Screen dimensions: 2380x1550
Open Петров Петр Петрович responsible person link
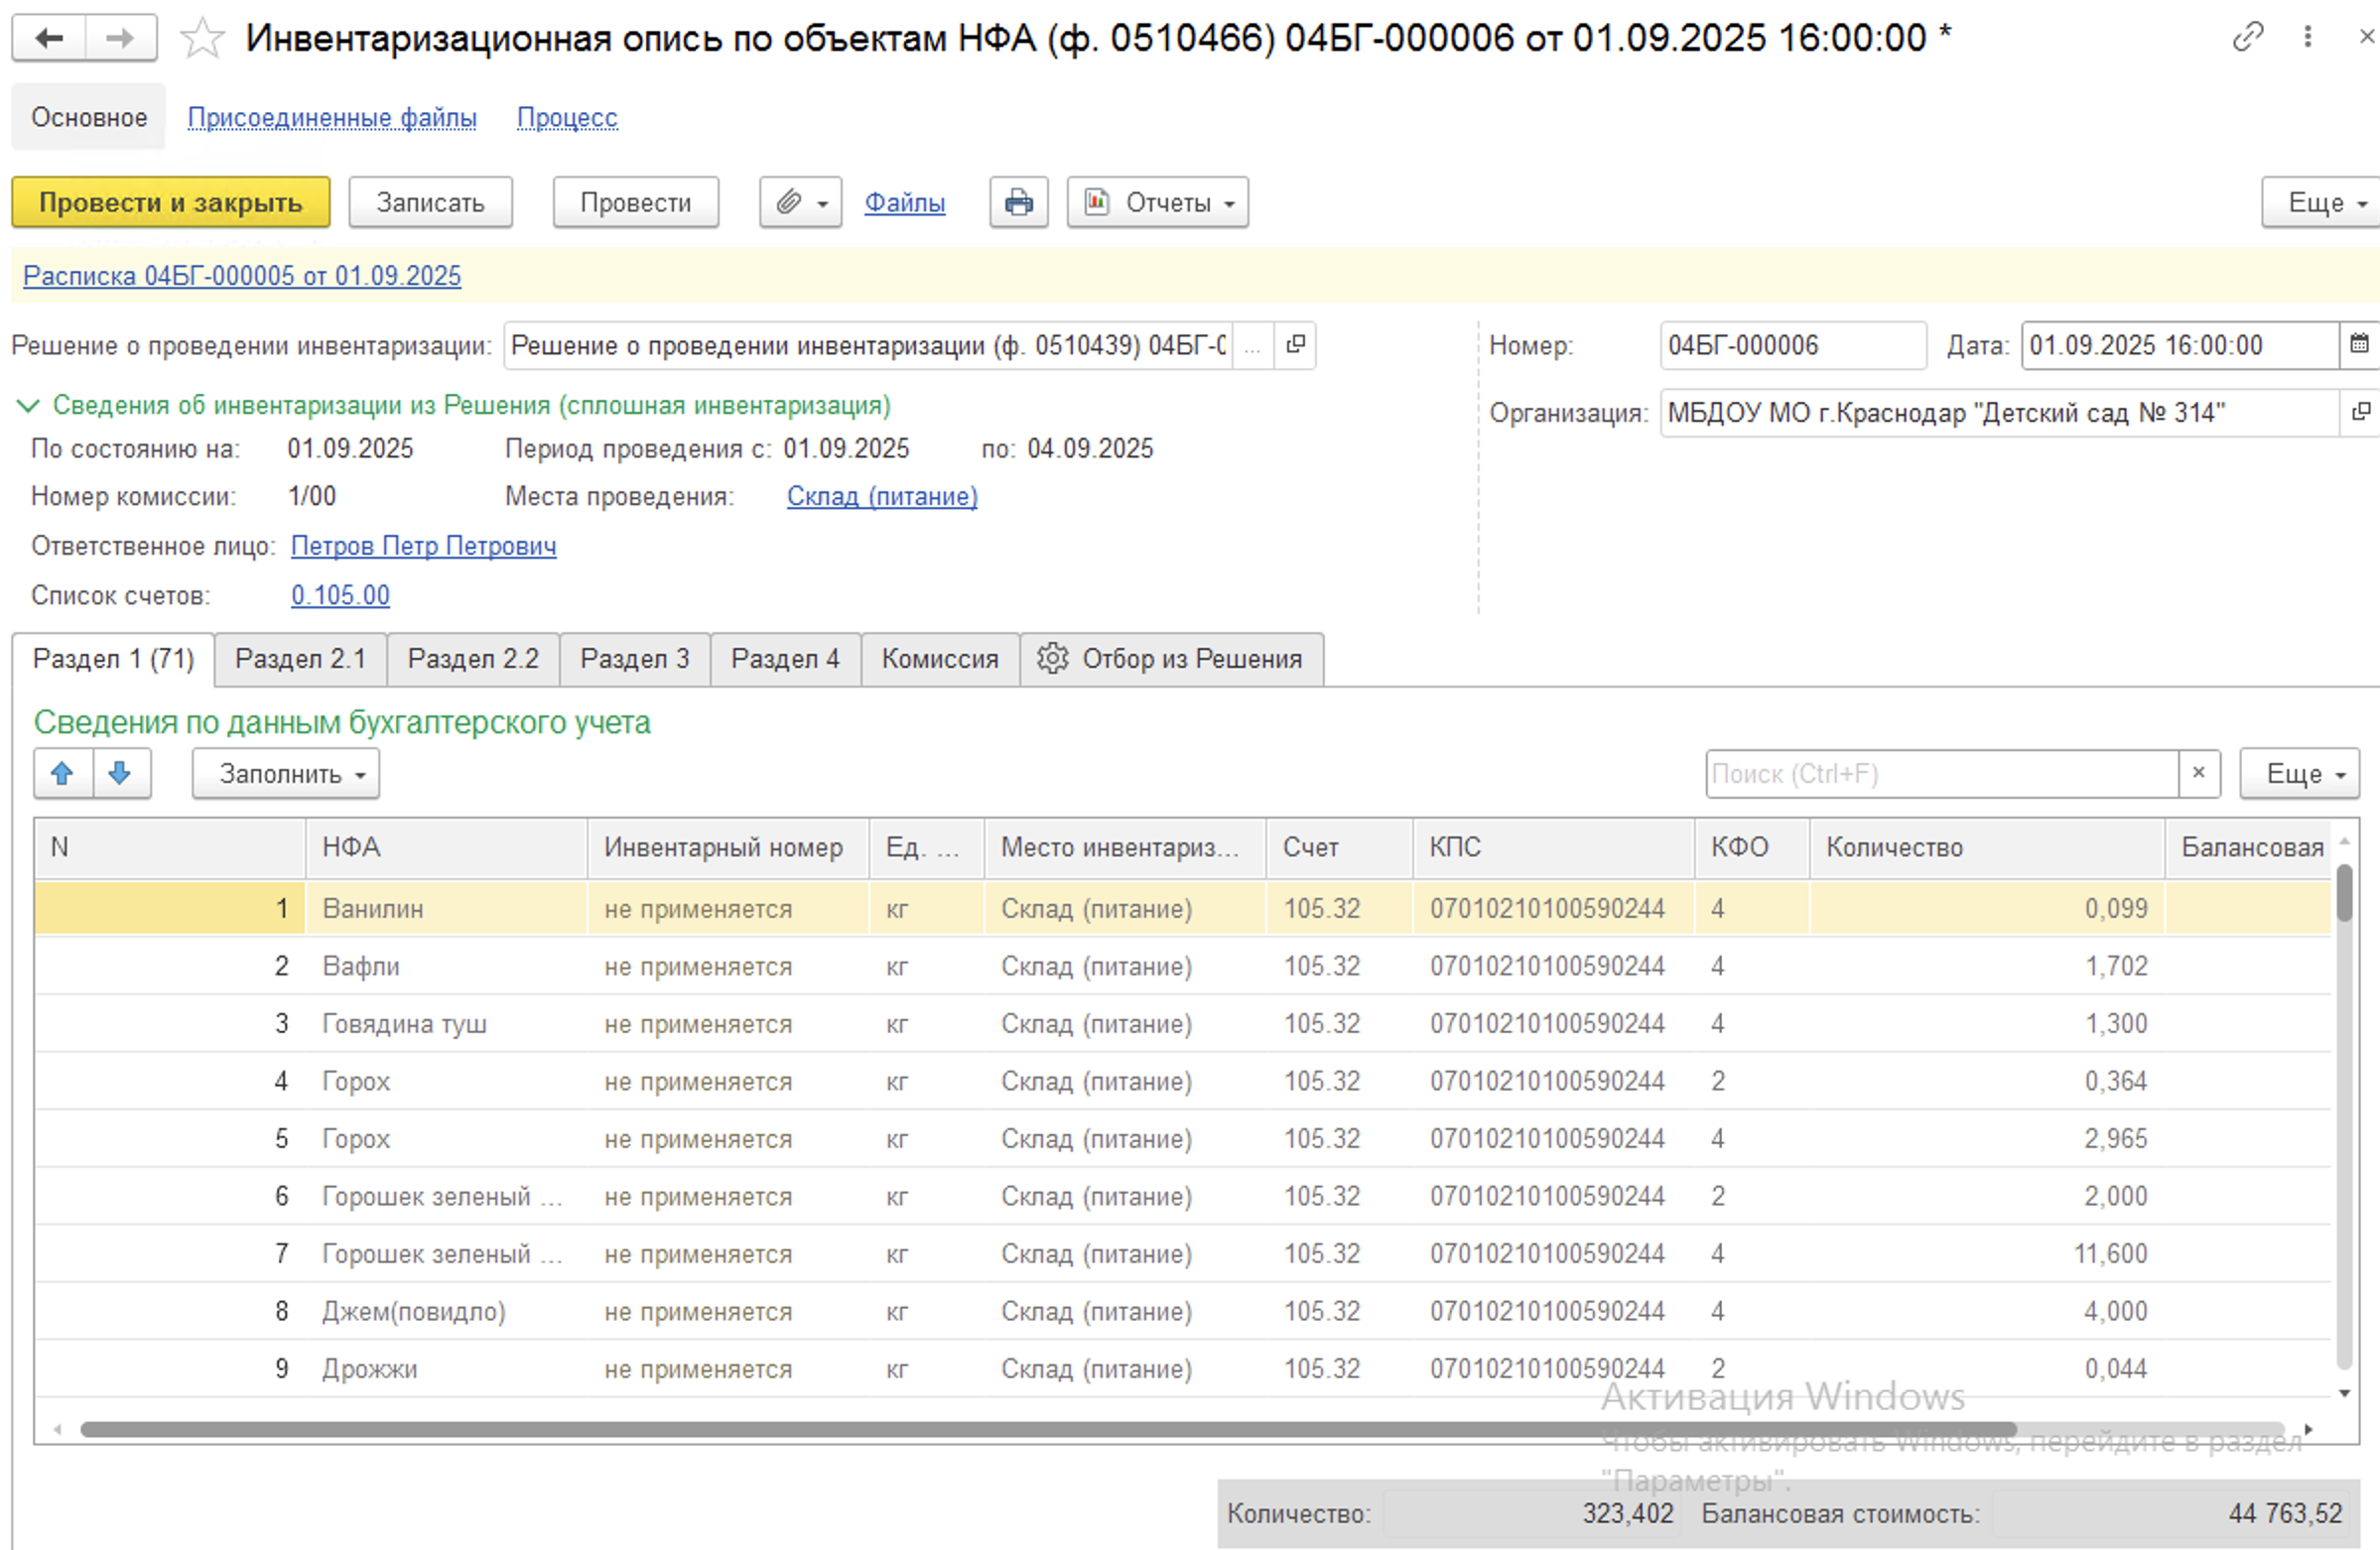tap(423, 546)
